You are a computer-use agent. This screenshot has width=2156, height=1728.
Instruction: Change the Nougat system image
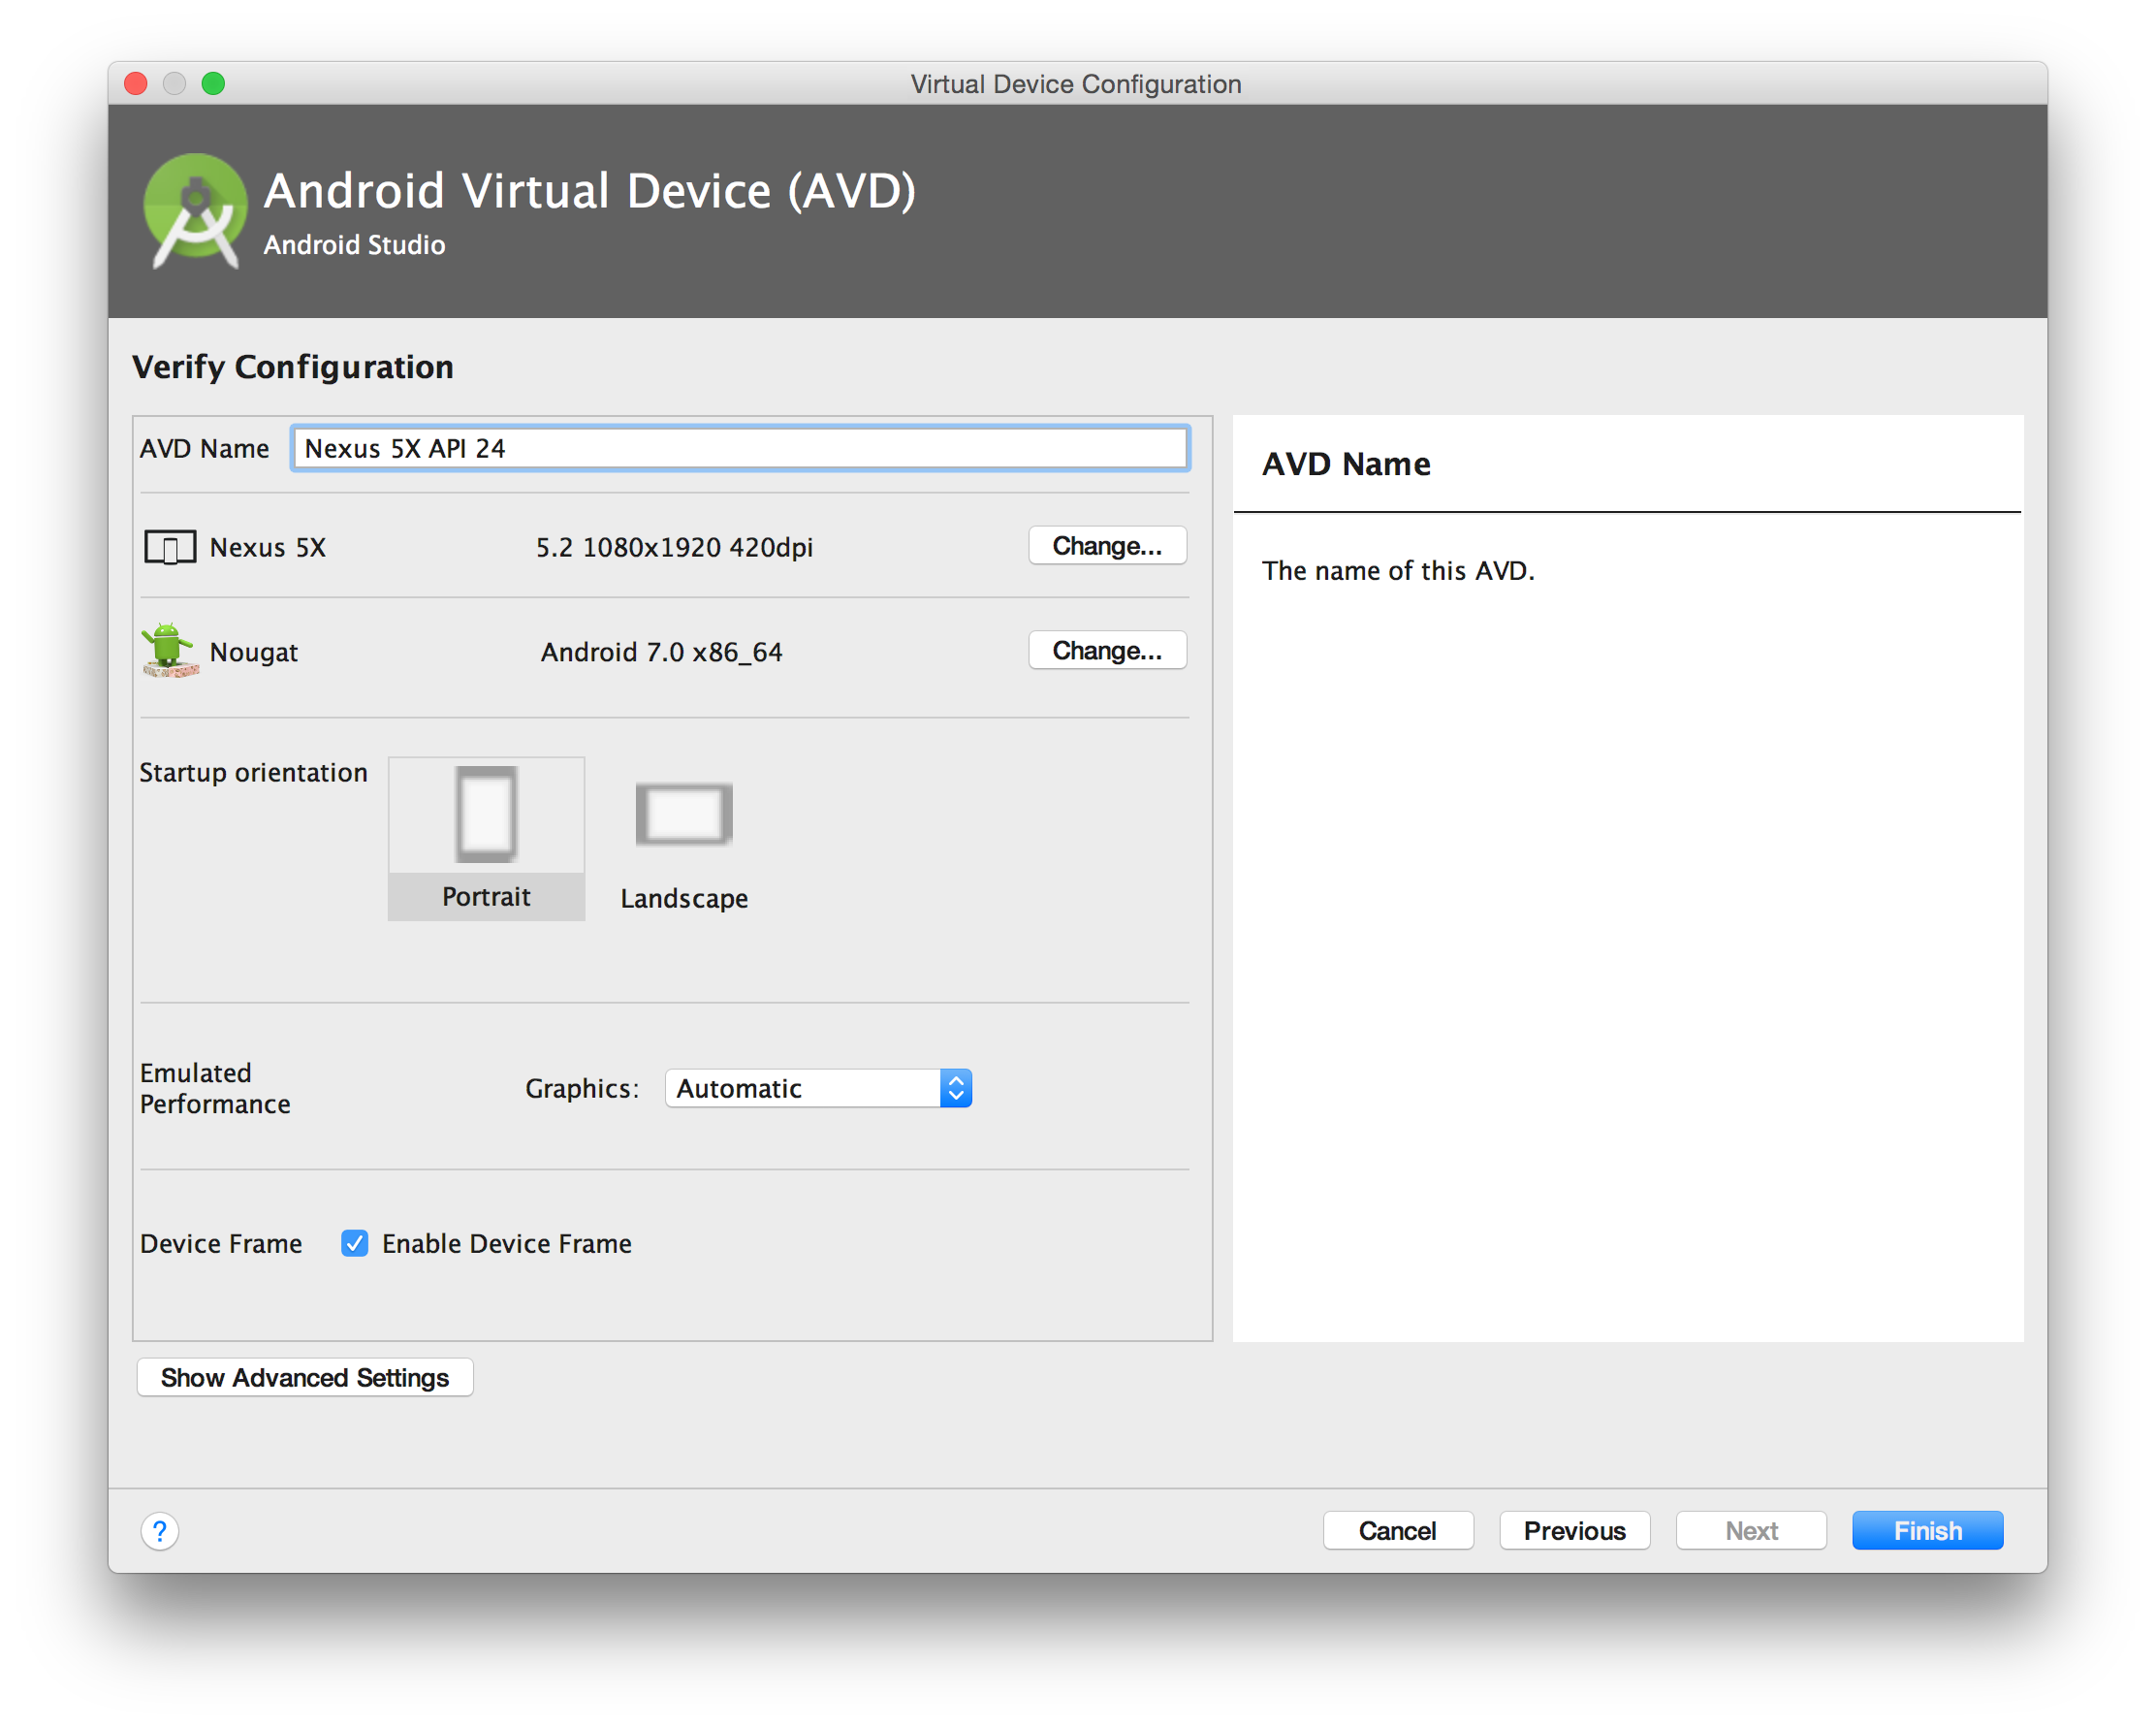[x=1107, y=651]
